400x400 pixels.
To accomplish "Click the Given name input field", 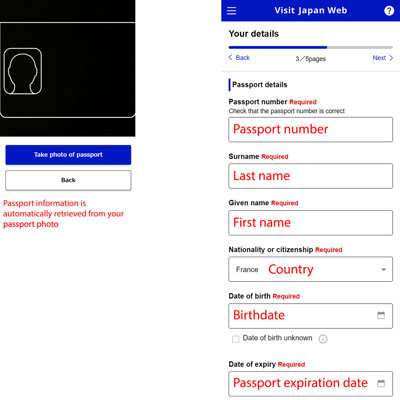I will tap(310, 223).
